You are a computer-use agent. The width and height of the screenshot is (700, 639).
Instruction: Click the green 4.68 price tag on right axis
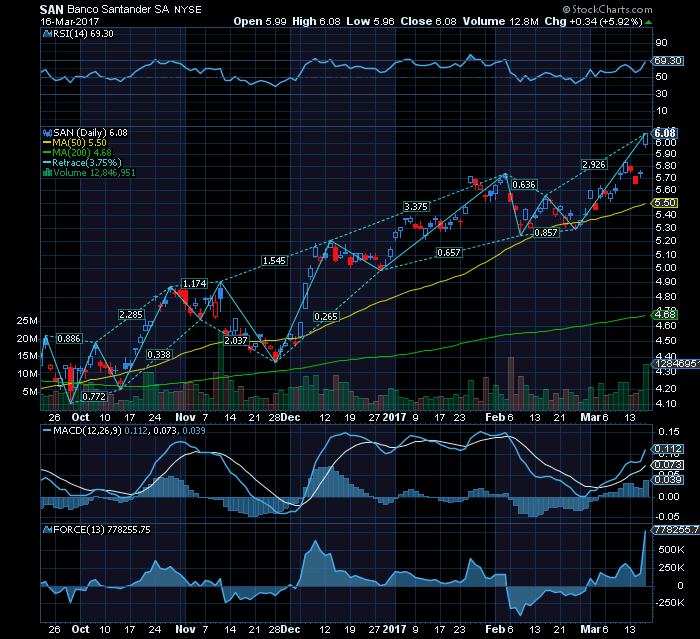665,314
